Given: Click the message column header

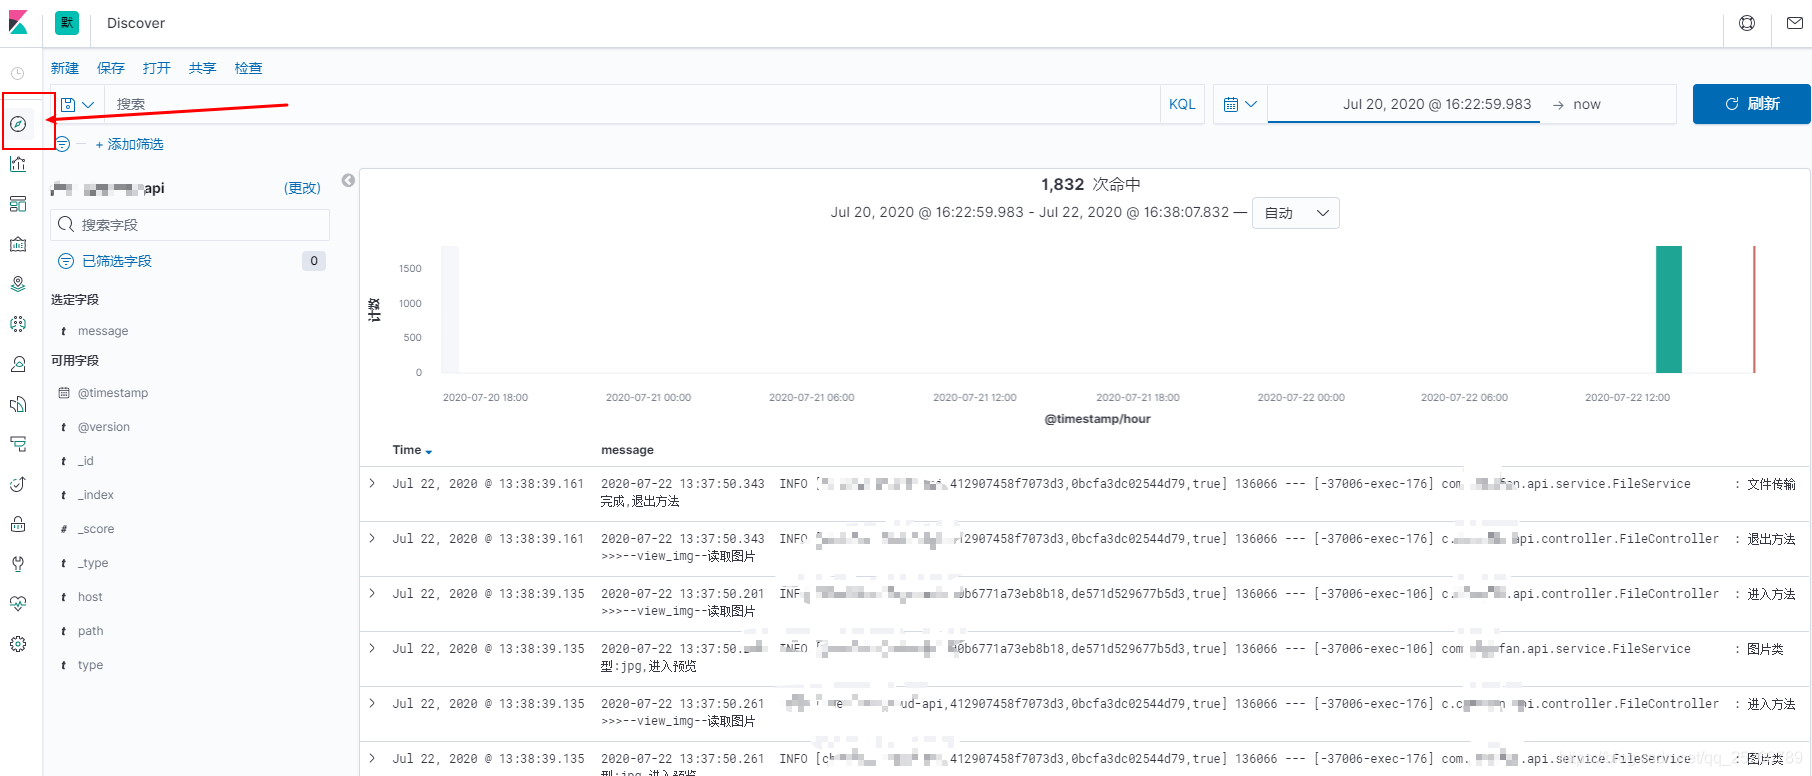Looking at the screenshot, I should [x=627, y=450].
